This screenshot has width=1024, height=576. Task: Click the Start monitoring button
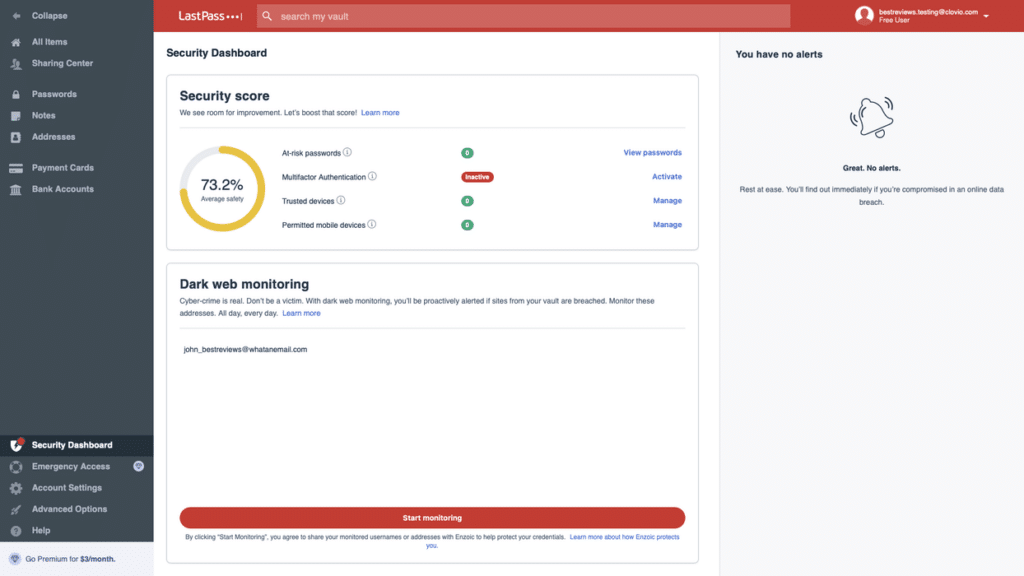[x=432, y=518]
